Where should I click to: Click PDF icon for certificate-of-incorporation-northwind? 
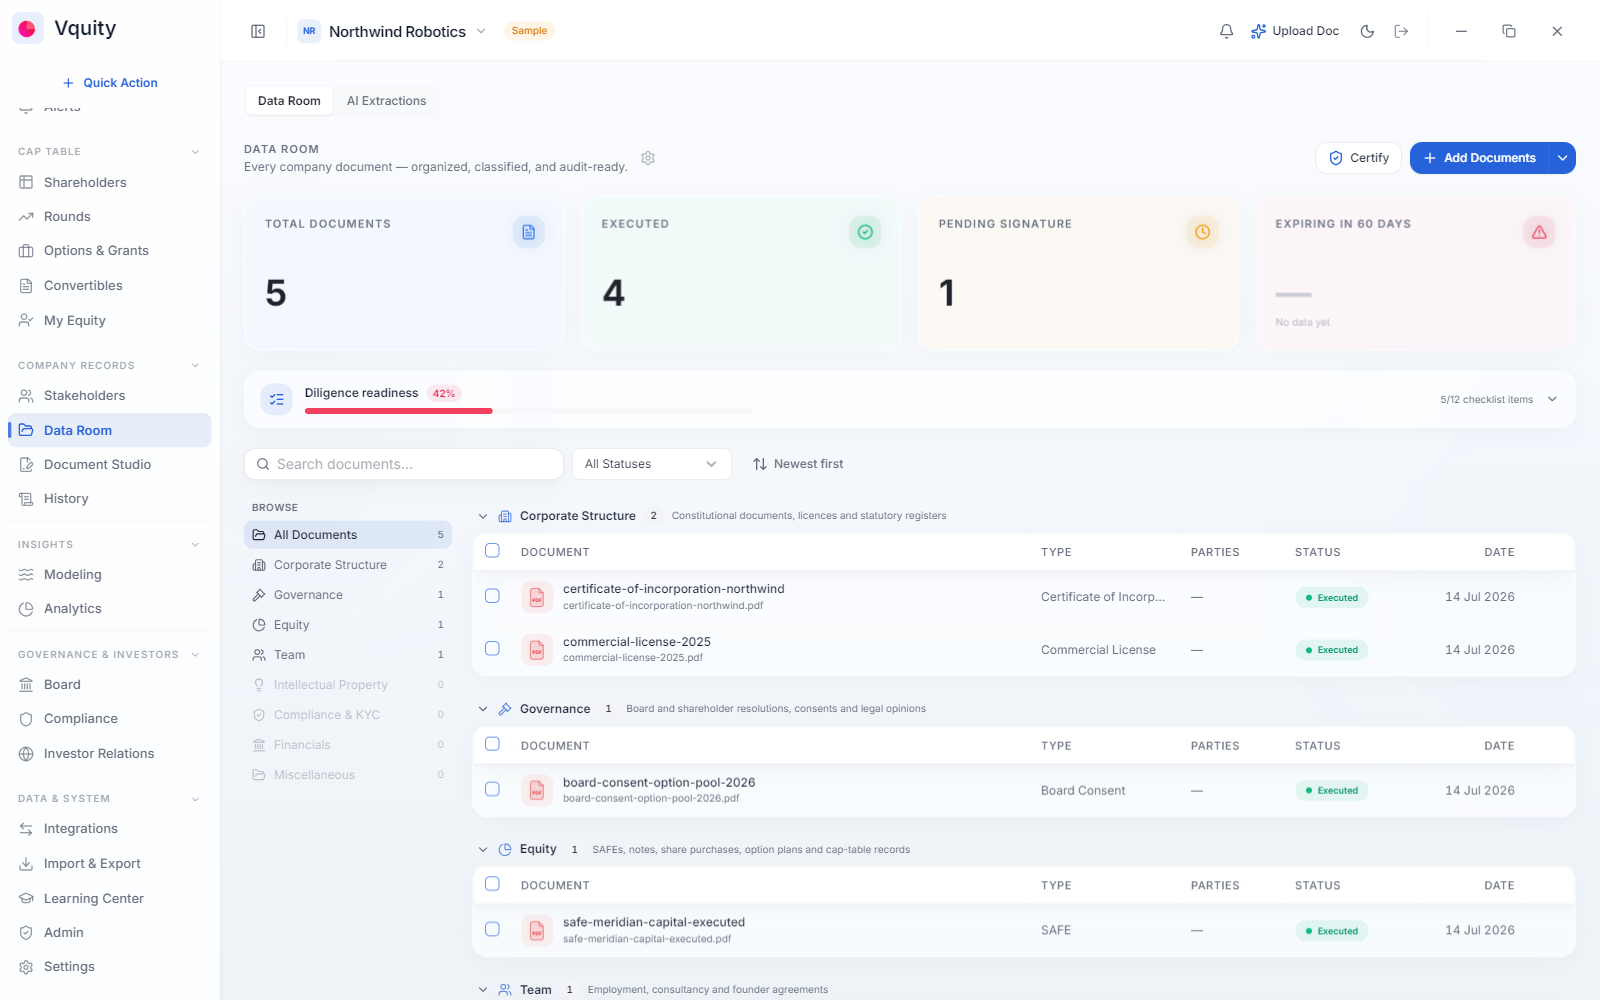coord(537,597)
